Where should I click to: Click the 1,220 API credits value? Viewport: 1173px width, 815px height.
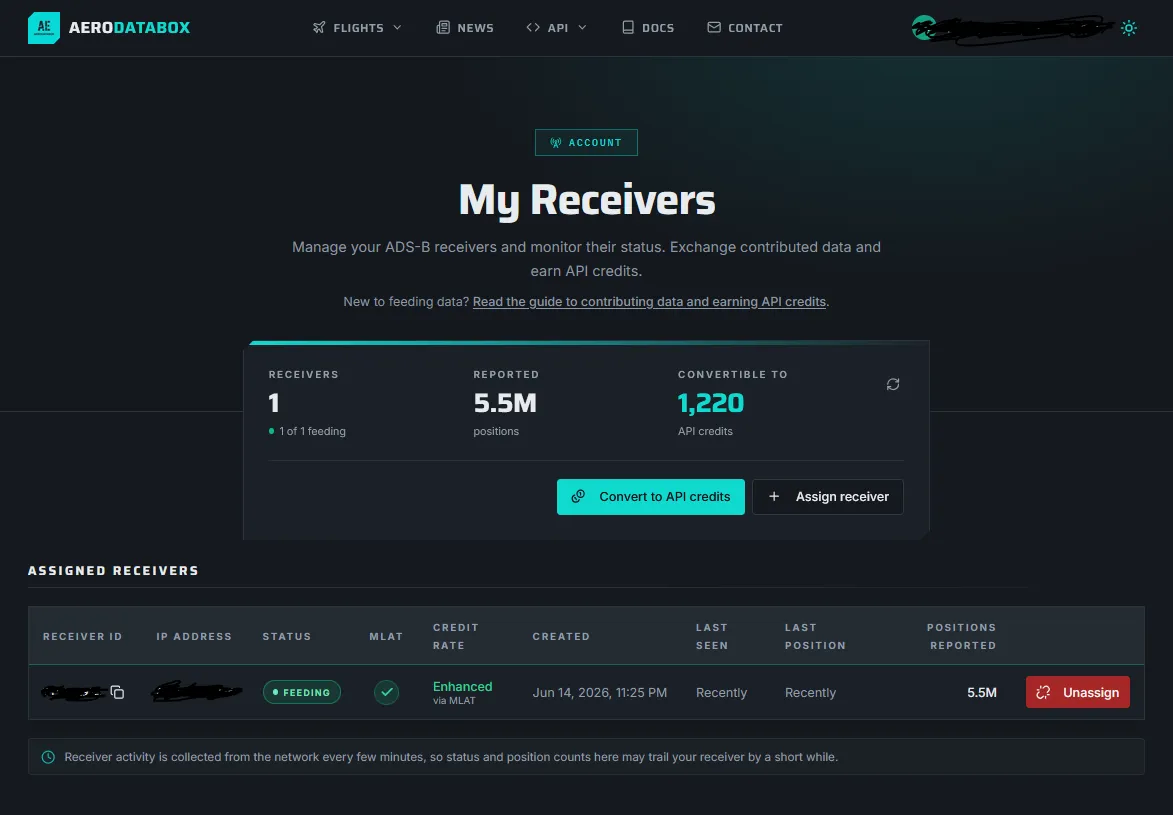tap(711, 403)
